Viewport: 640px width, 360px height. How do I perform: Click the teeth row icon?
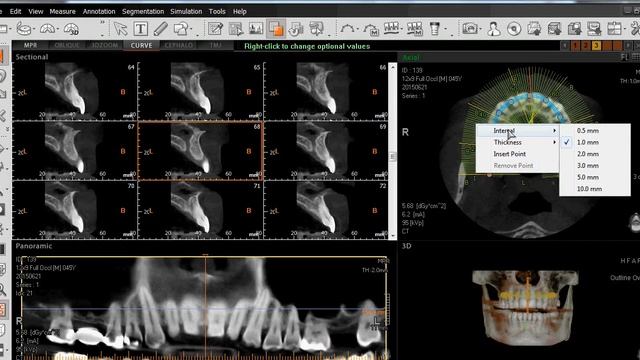391,29
